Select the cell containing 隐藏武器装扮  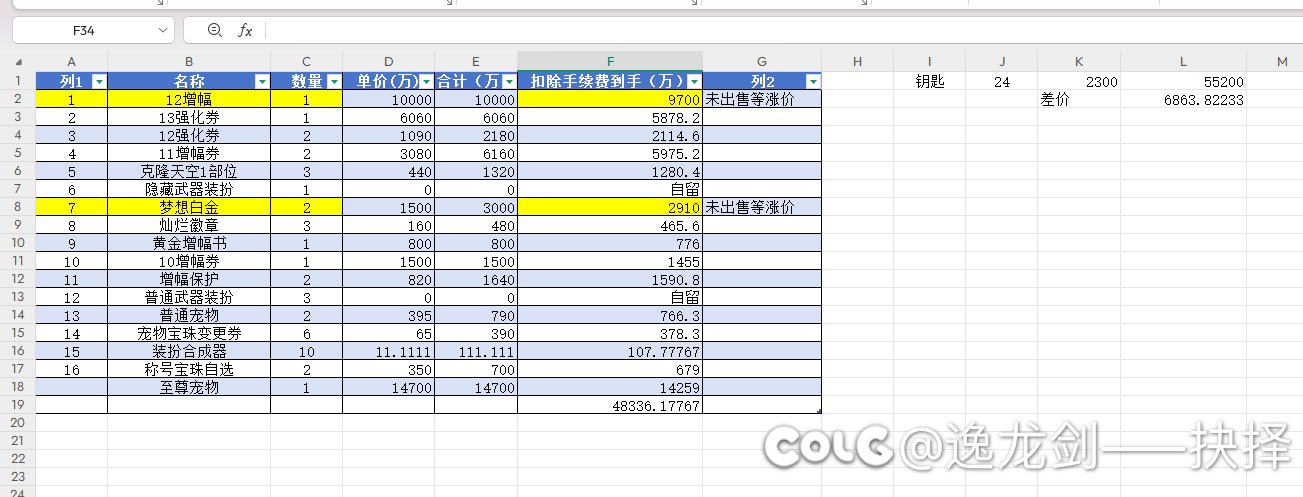[x=189, y=189]
